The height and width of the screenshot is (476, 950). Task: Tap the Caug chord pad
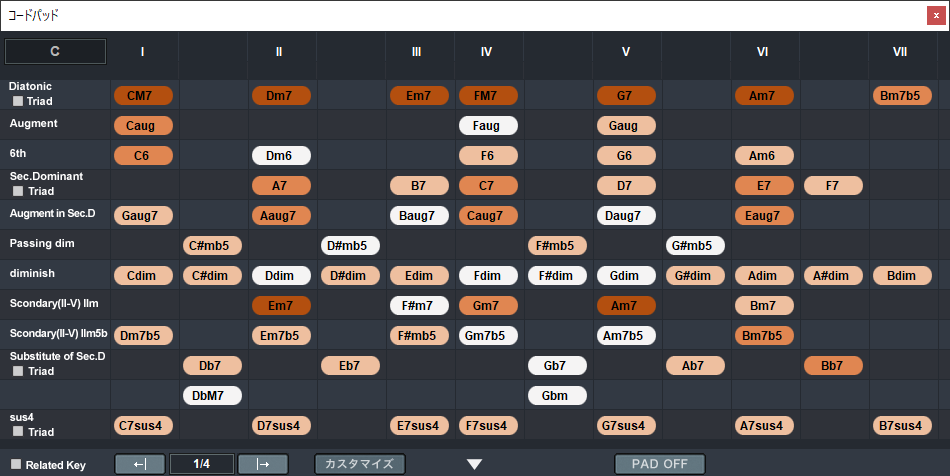pos(143,126)
